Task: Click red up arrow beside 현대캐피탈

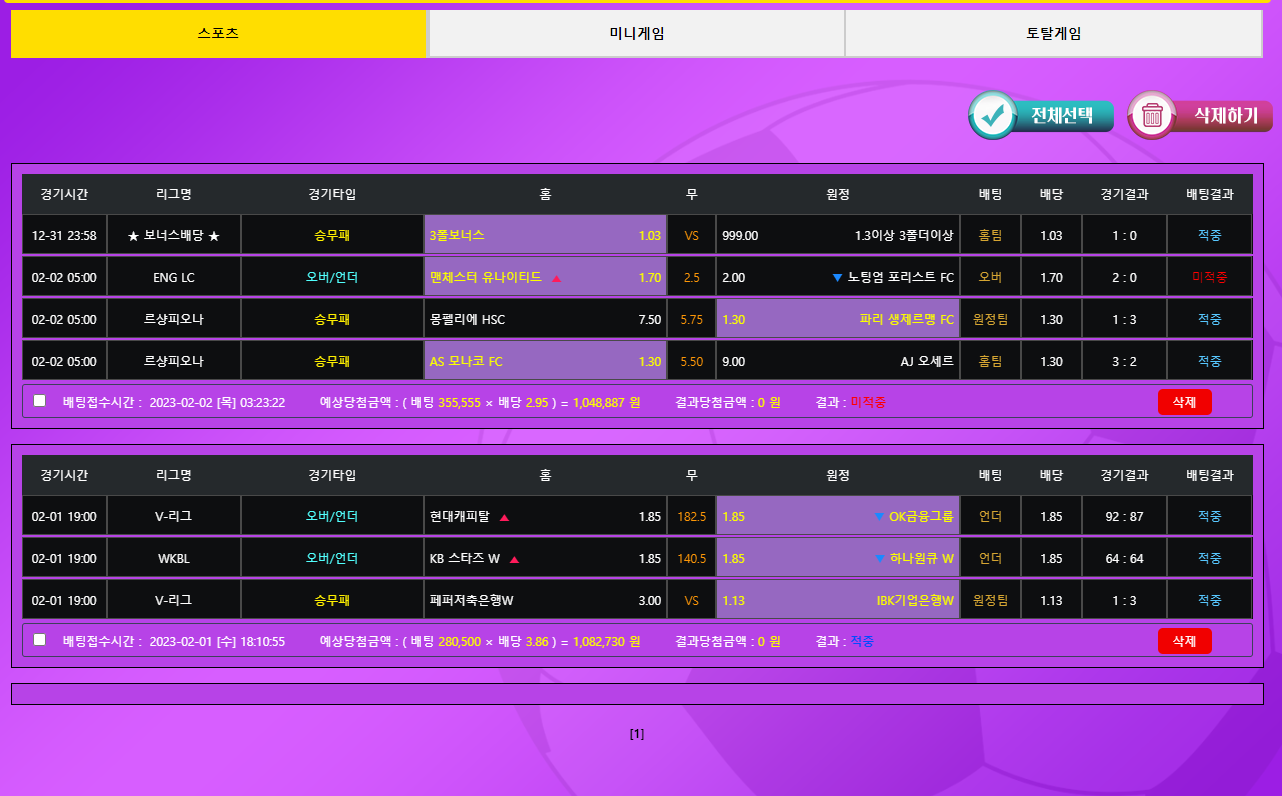Action: 505,518
